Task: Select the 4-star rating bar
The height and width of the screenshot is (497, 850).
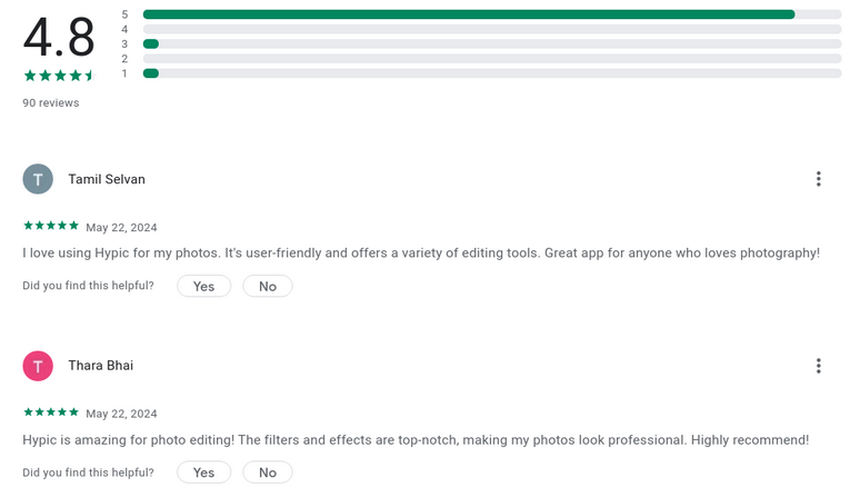Action: pyautogui.click(x=492, y=29)
